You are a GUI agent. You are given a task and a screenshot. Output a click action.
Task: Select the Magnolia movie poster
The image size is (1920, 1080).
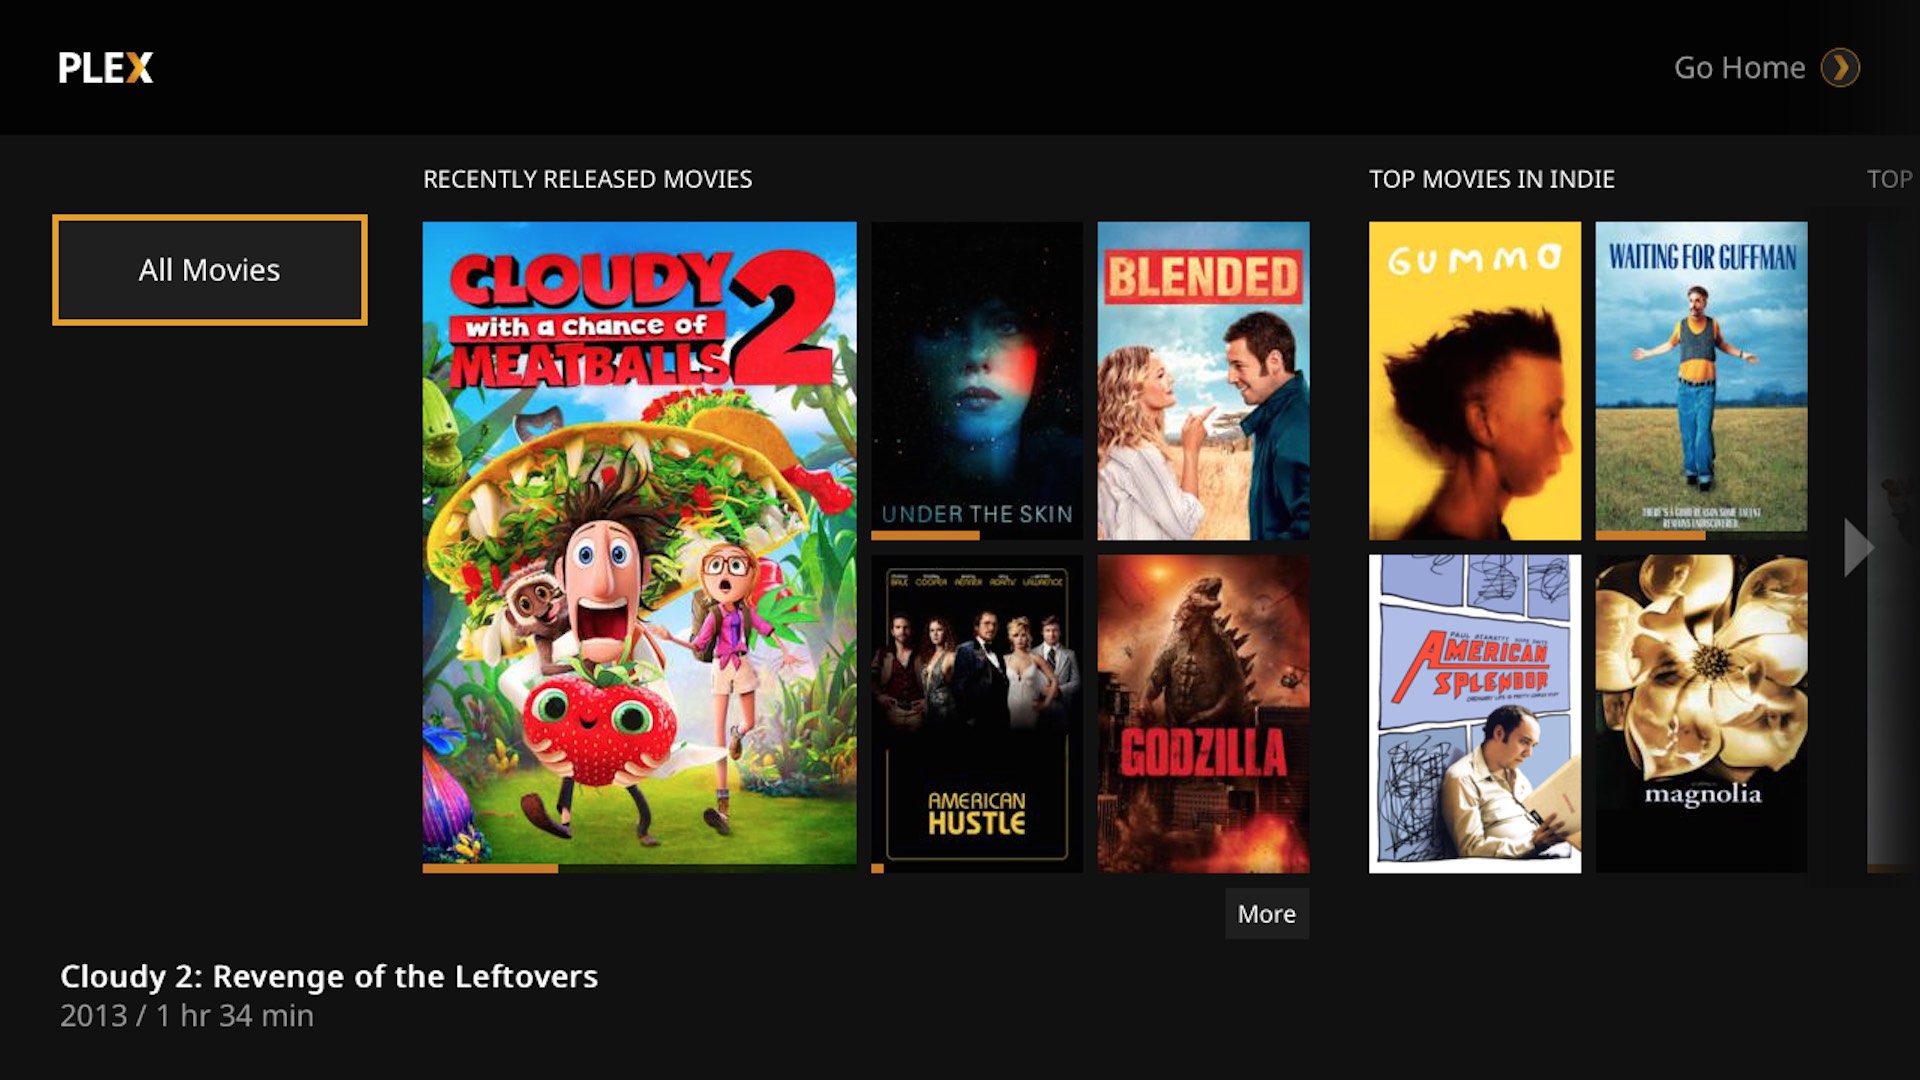coord(1701,714)
